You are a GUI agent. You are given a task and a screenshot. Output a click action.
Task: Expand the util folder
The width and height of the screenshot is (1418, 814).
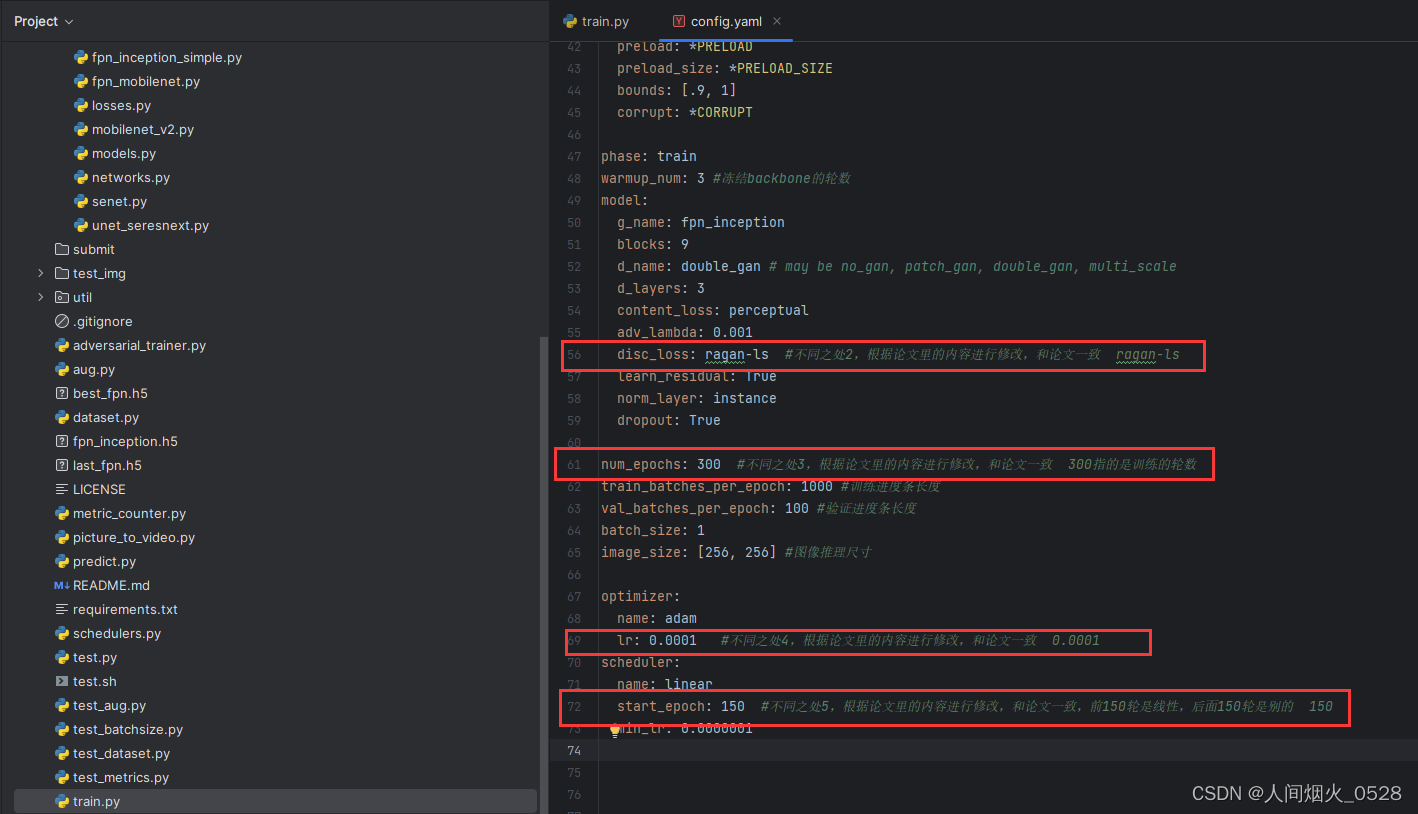(x=40, y=297)
